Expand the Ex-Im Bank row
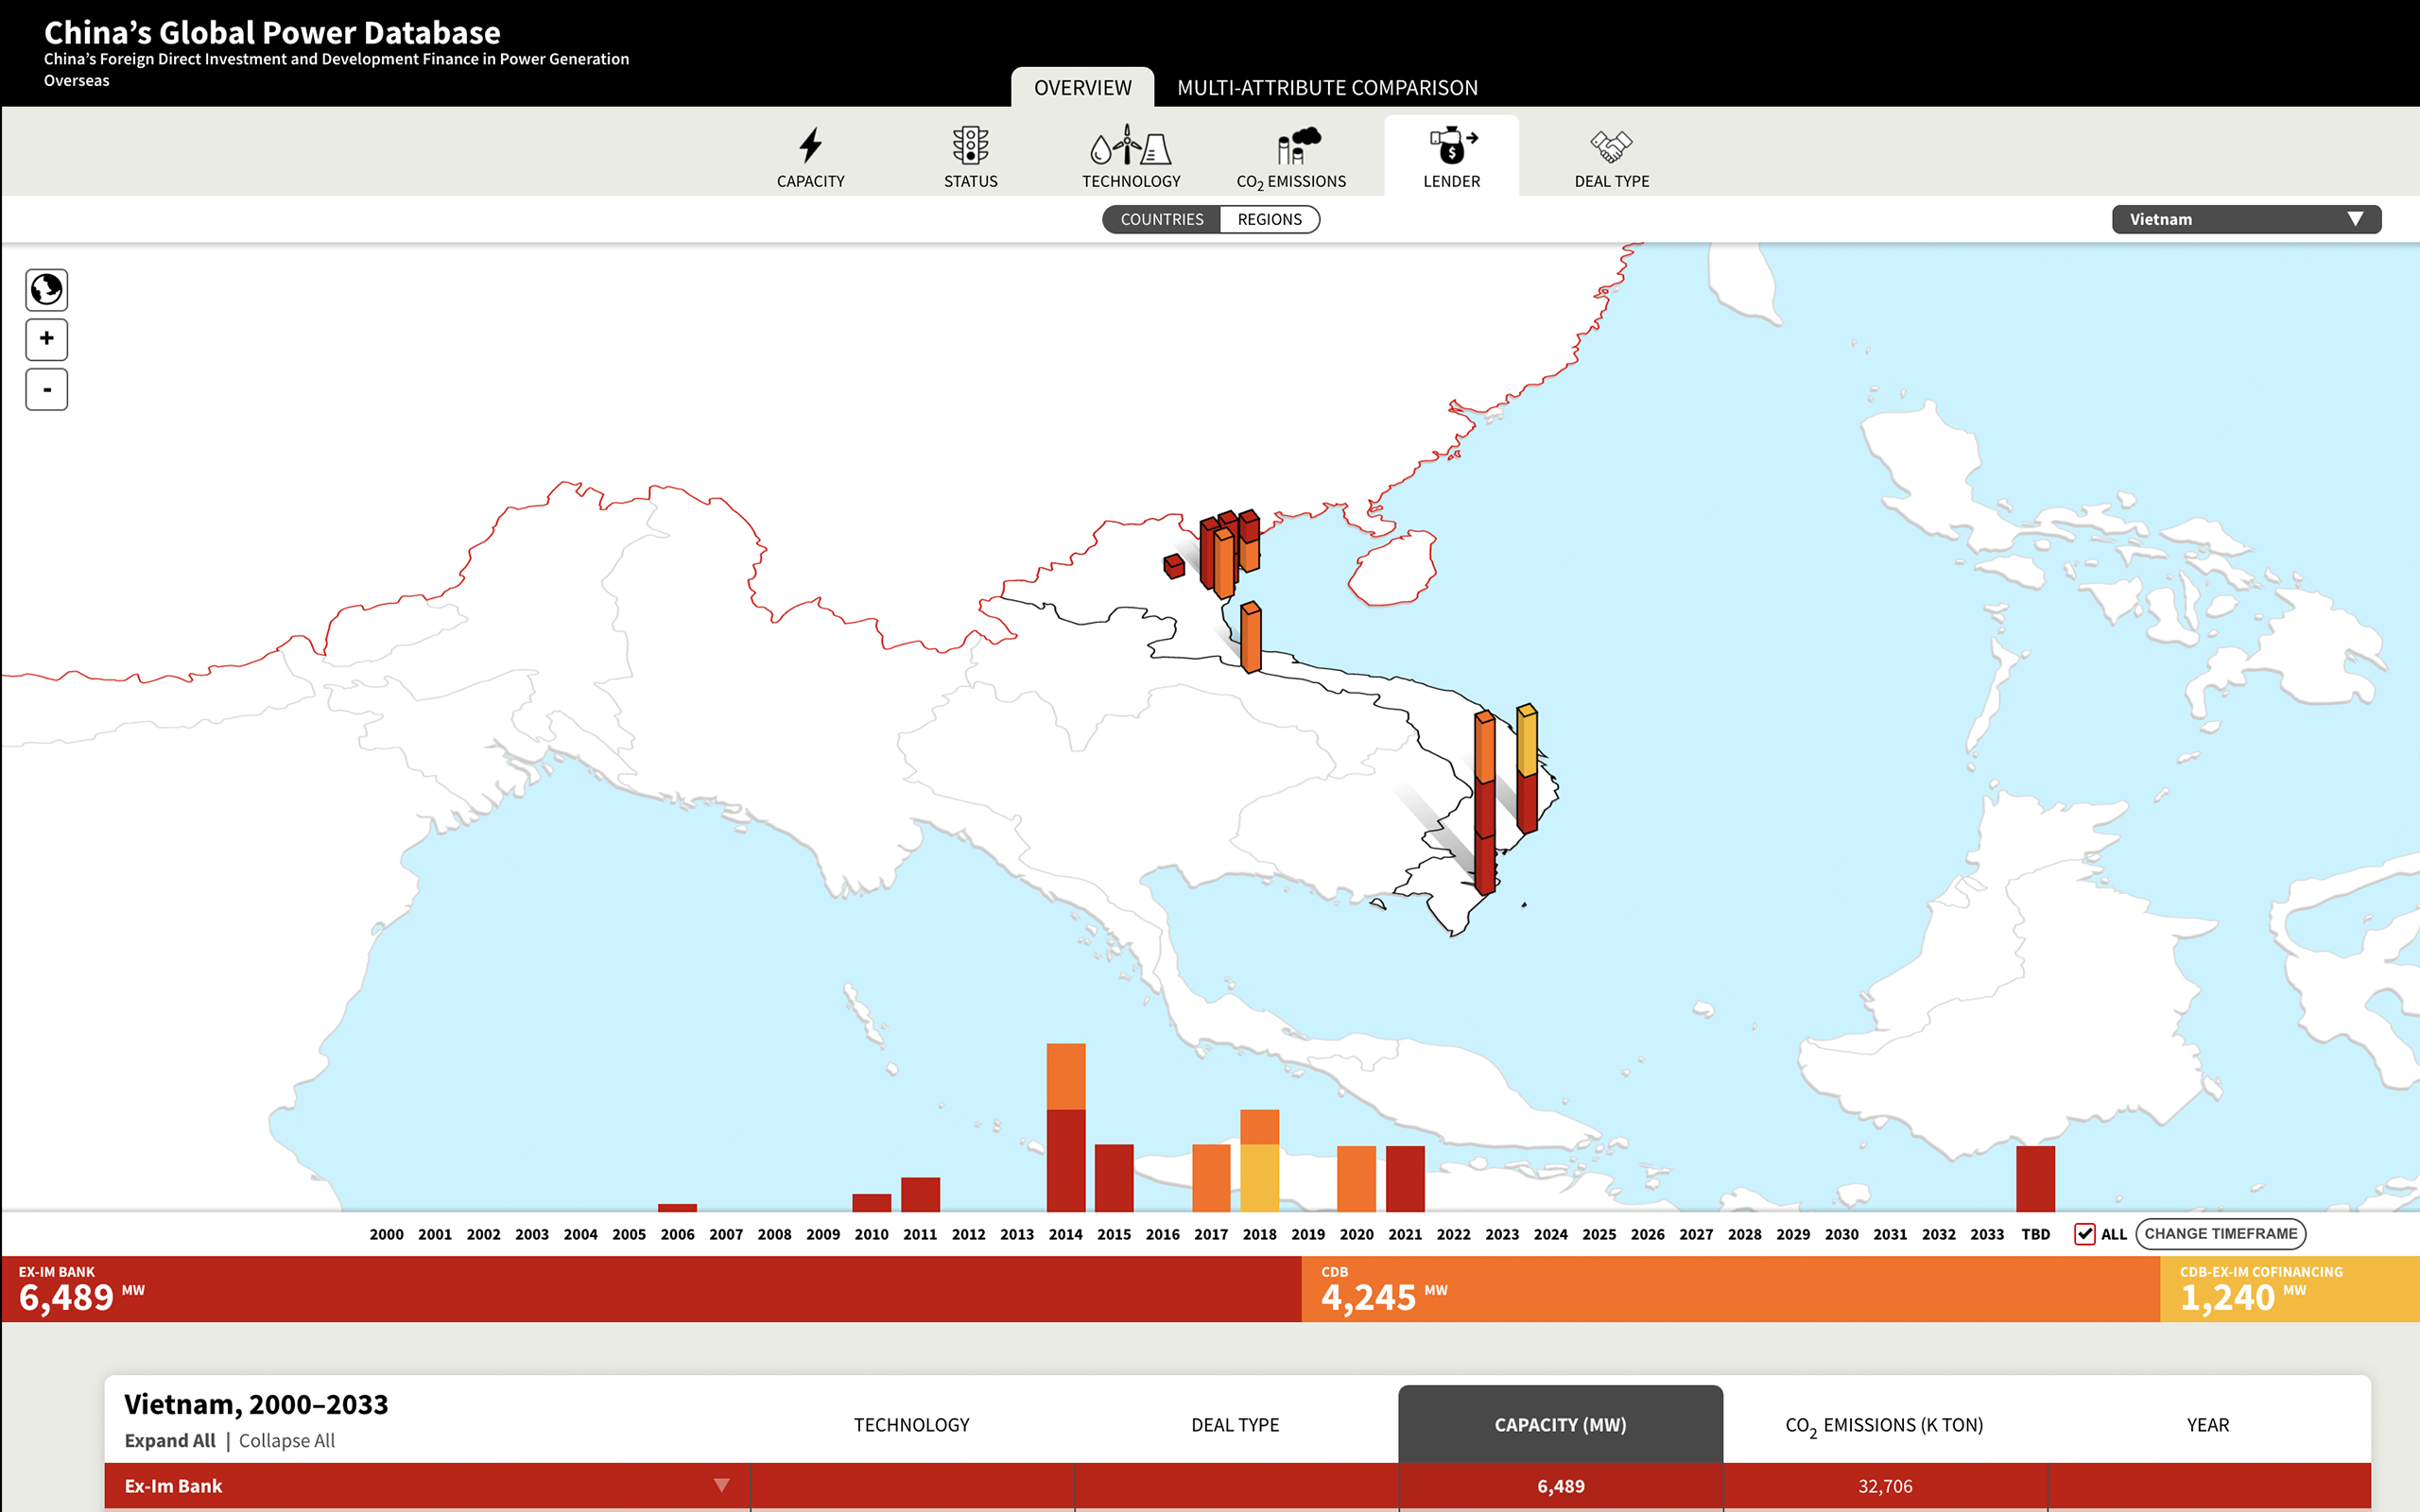The width and height of the screenshot is (2420, 1512). click(723, 1485)
